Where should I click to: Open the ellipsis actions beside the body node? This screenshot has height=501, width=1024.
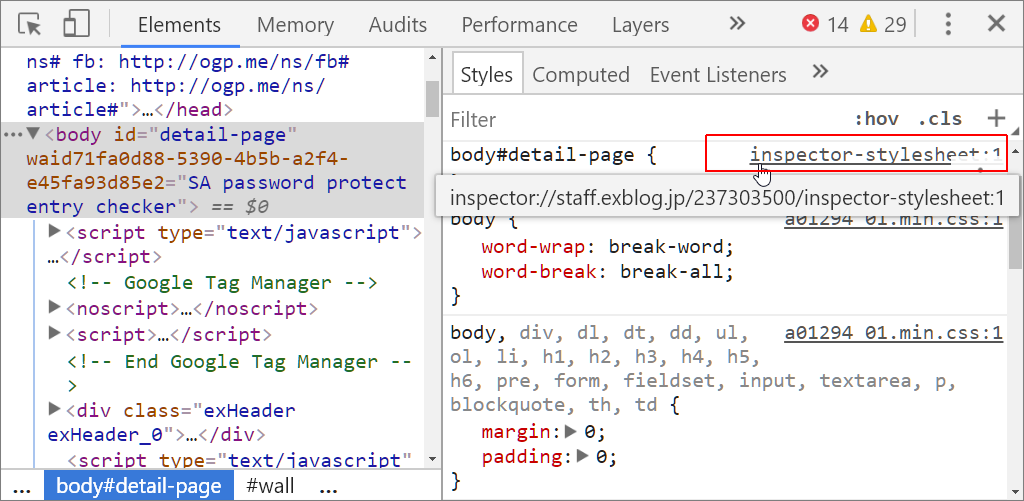[x=12, y=135]
